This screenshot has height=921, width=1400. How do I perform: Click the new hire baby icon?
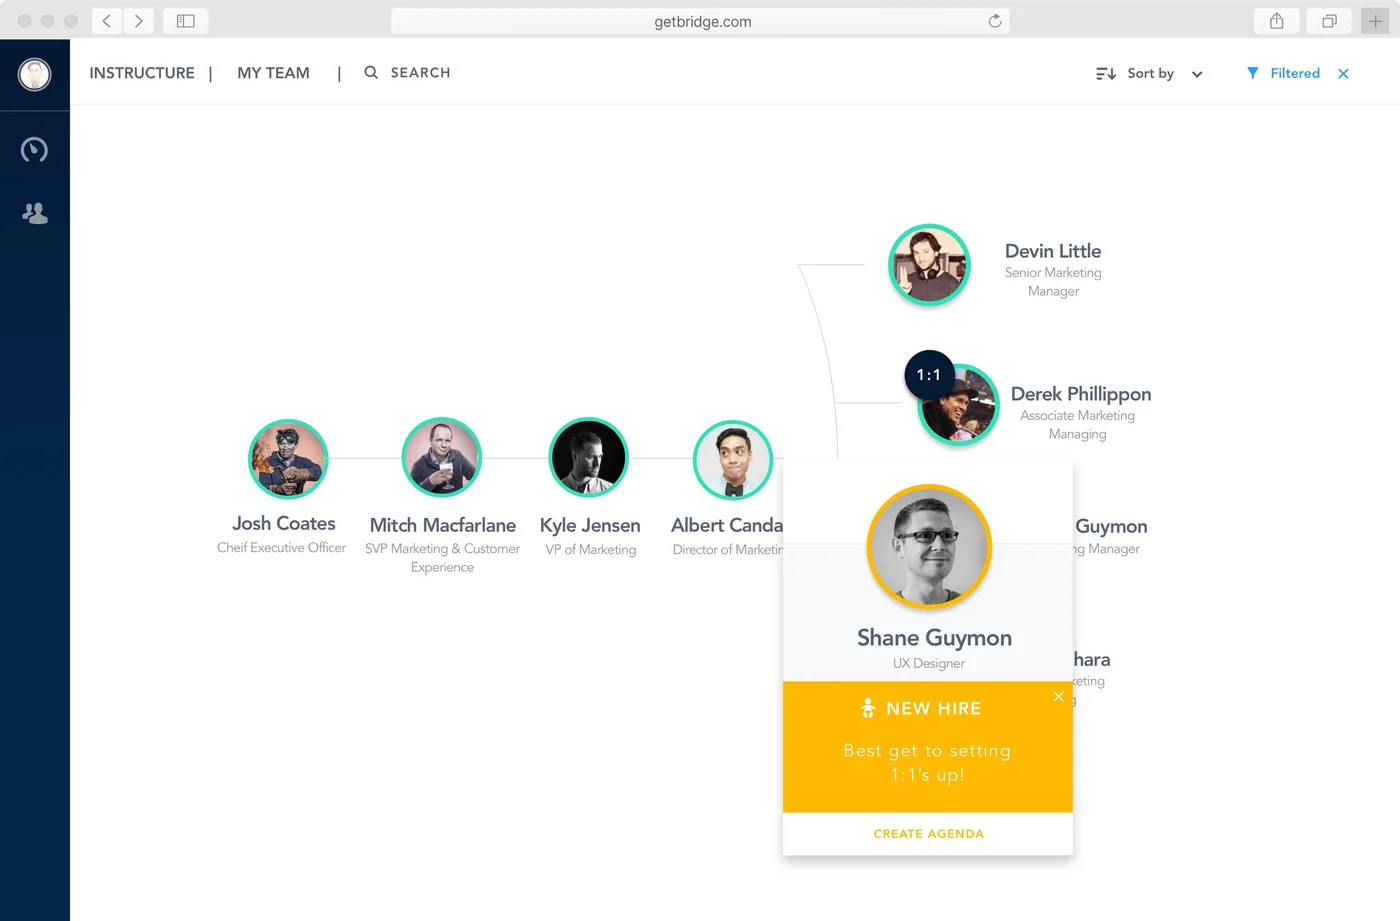coord(868,708)
